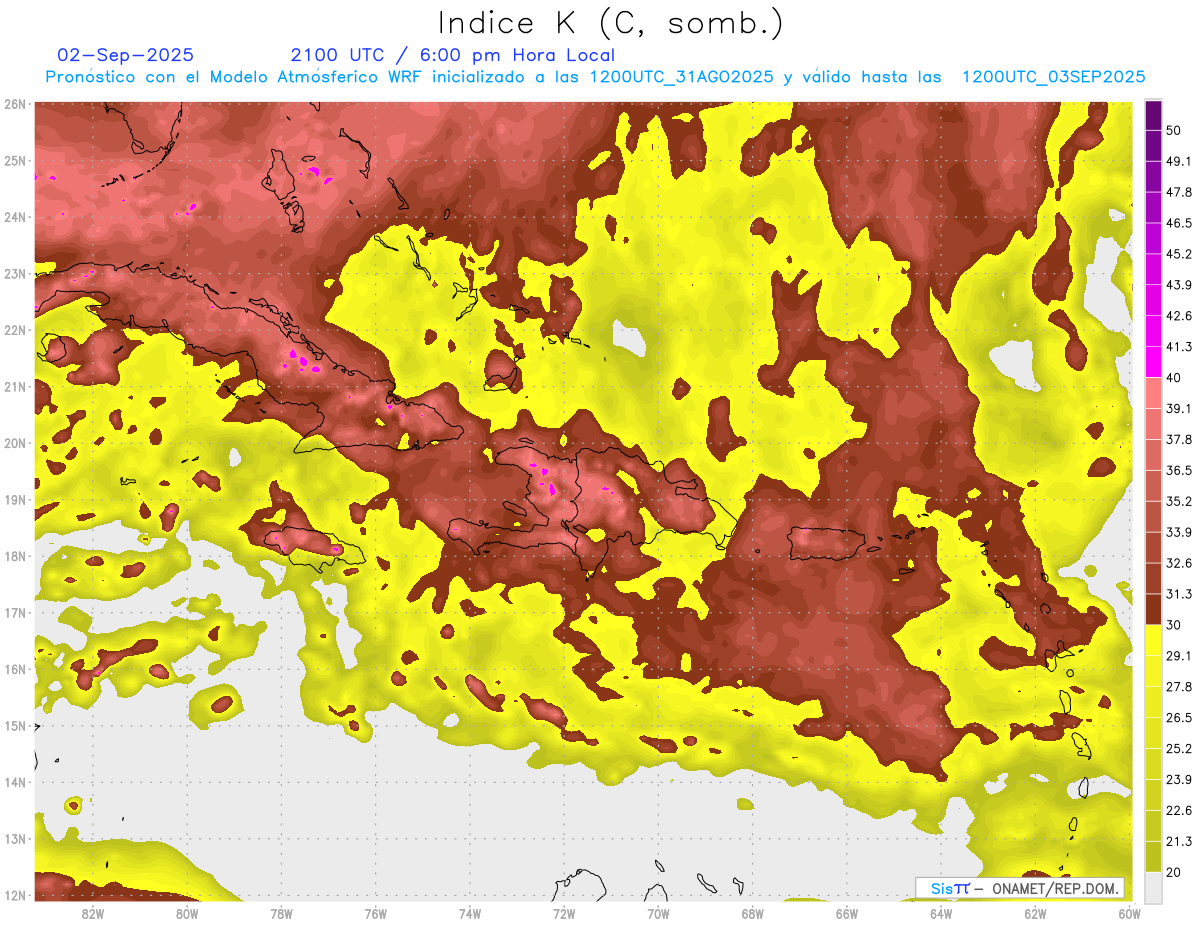
Task: Click the color bar value label '35.2'
Action: 1179,501
